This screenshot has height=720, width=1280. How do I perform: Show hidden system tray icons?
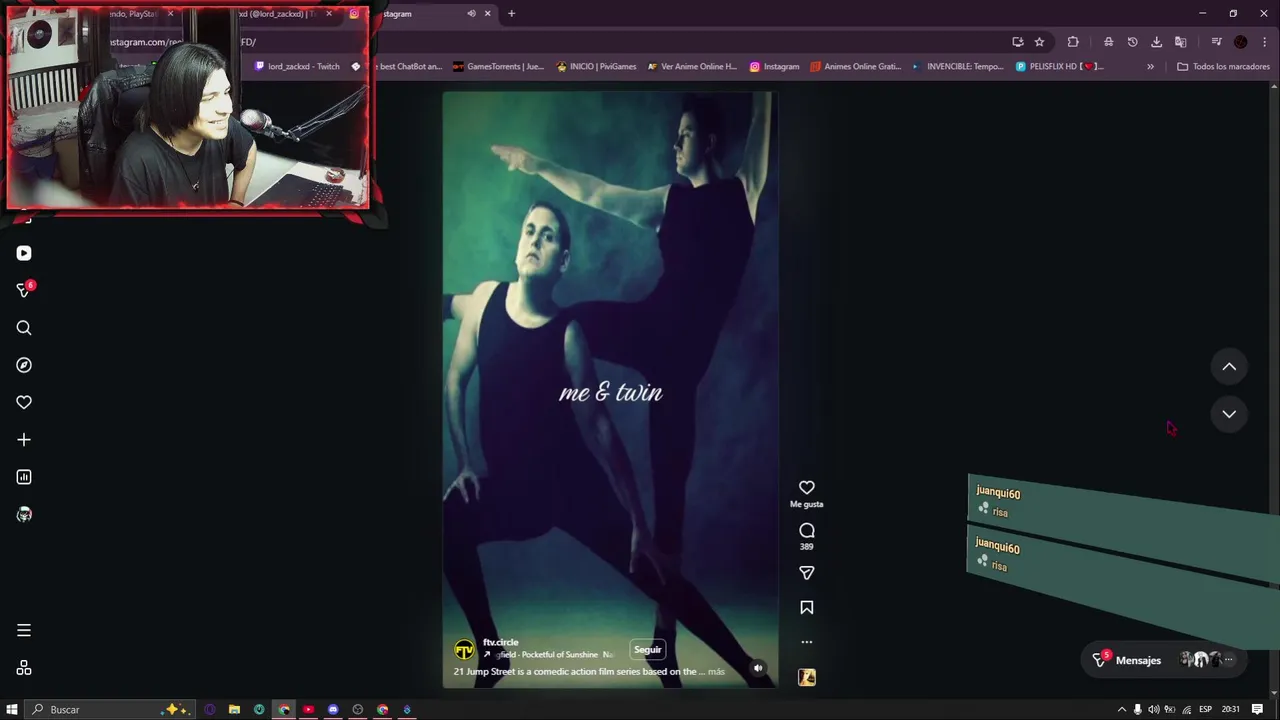coord(1122,710)
